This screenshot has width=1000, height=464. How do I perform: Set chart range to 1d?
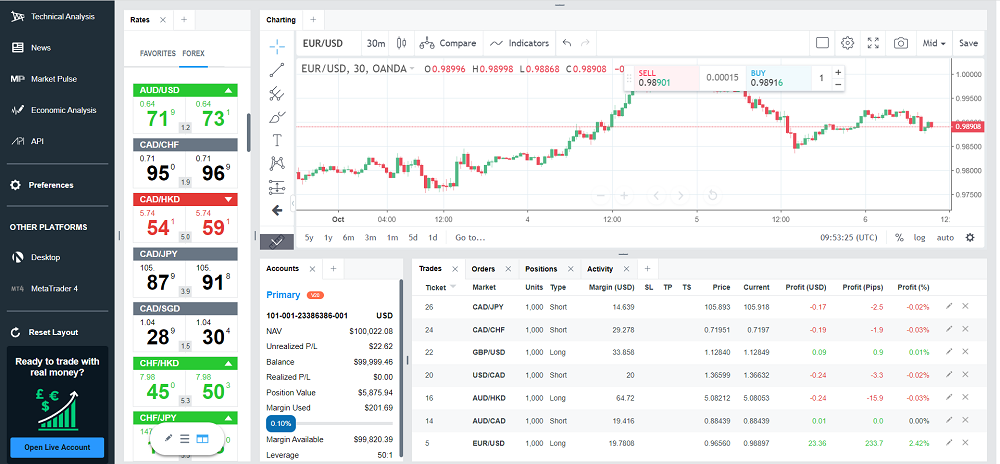[432, 238]
